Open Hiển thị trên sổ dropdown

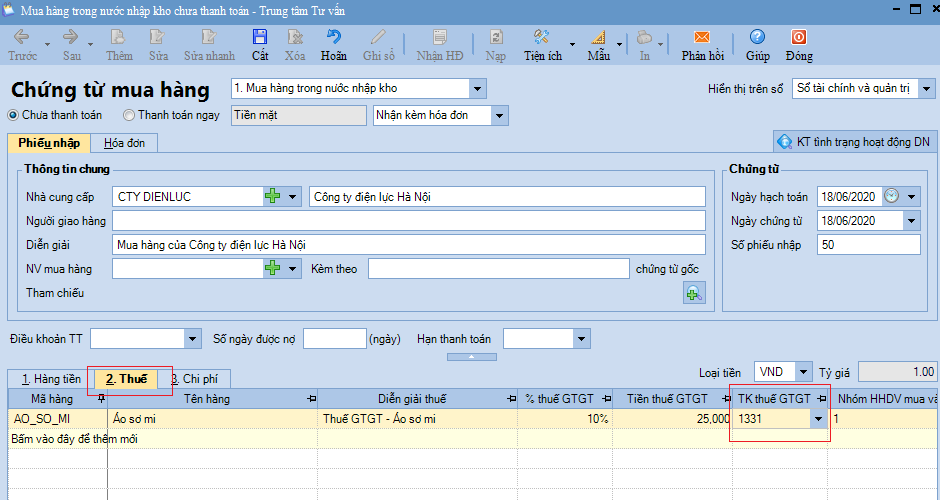(926, 89)
